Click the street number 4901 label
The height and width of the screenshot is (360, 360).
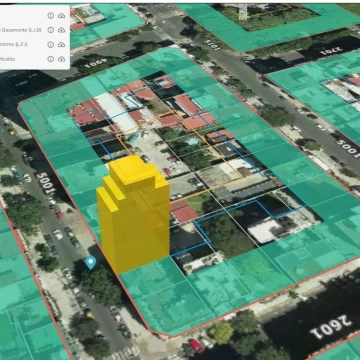coord(94,62)
